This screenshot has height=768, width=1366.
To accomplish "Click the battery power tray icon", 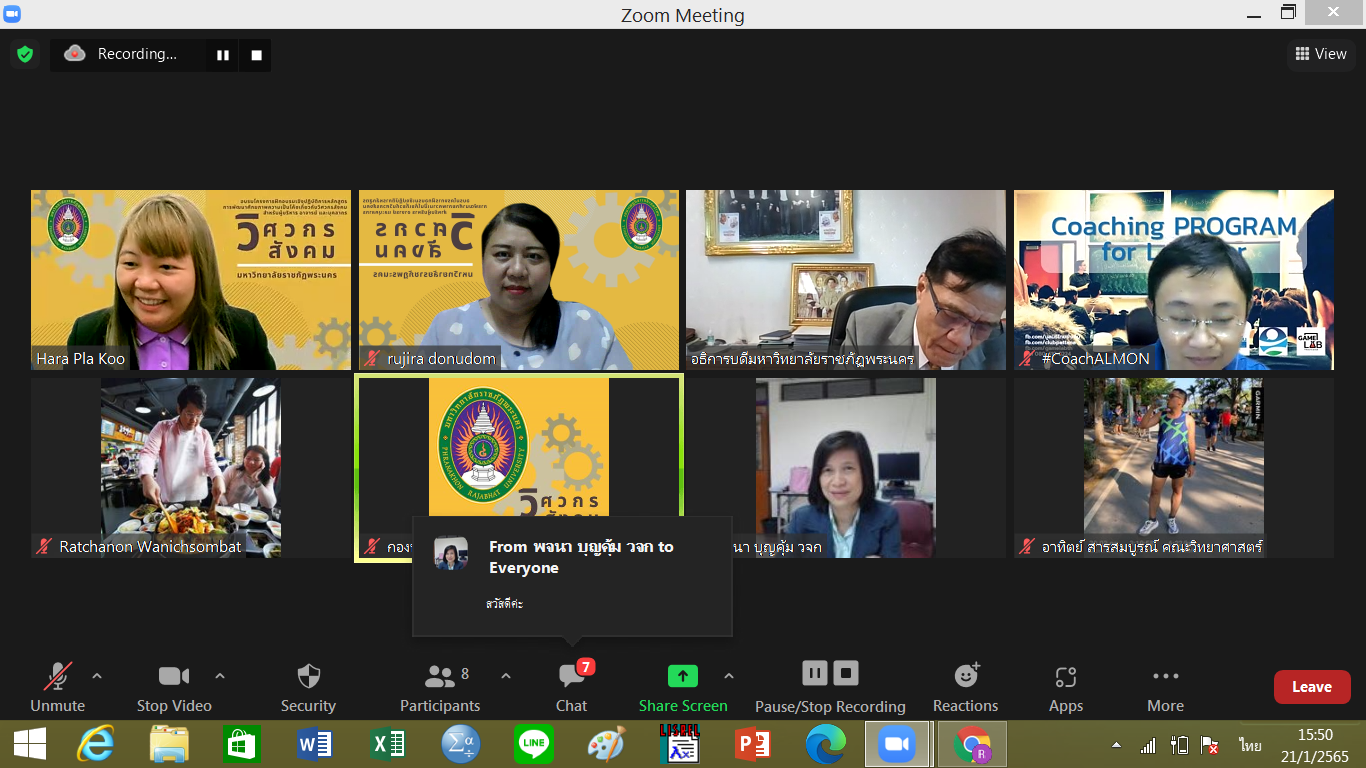I will click(x=1179, y=745).
